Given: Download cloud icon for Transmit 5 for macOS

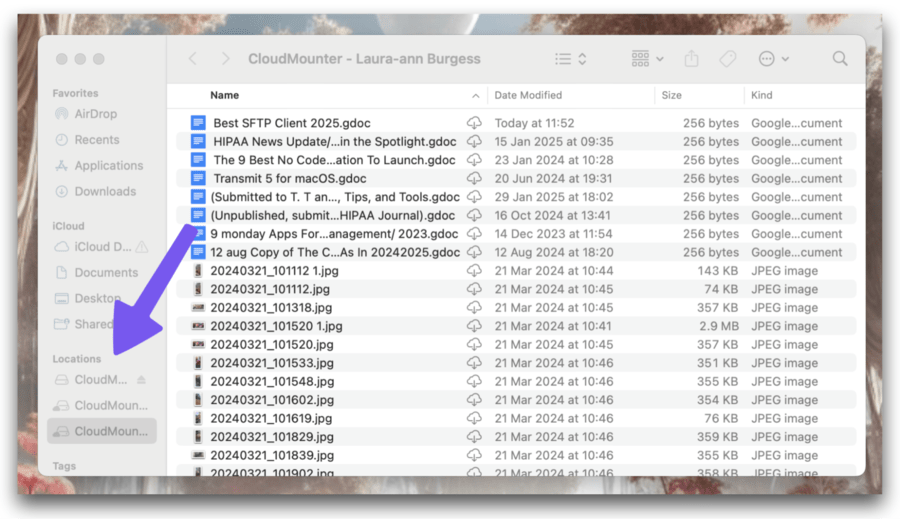Looking at the screenshot, I should 474,178.
